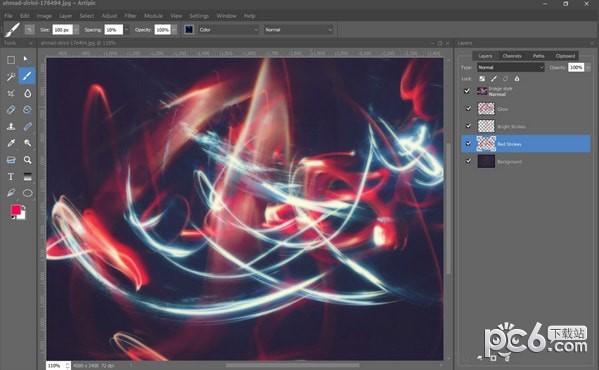Viewport: 599px width, 370px height.
Task: Select the blue Healing bandage tool
Action: (x=27, y=126)
